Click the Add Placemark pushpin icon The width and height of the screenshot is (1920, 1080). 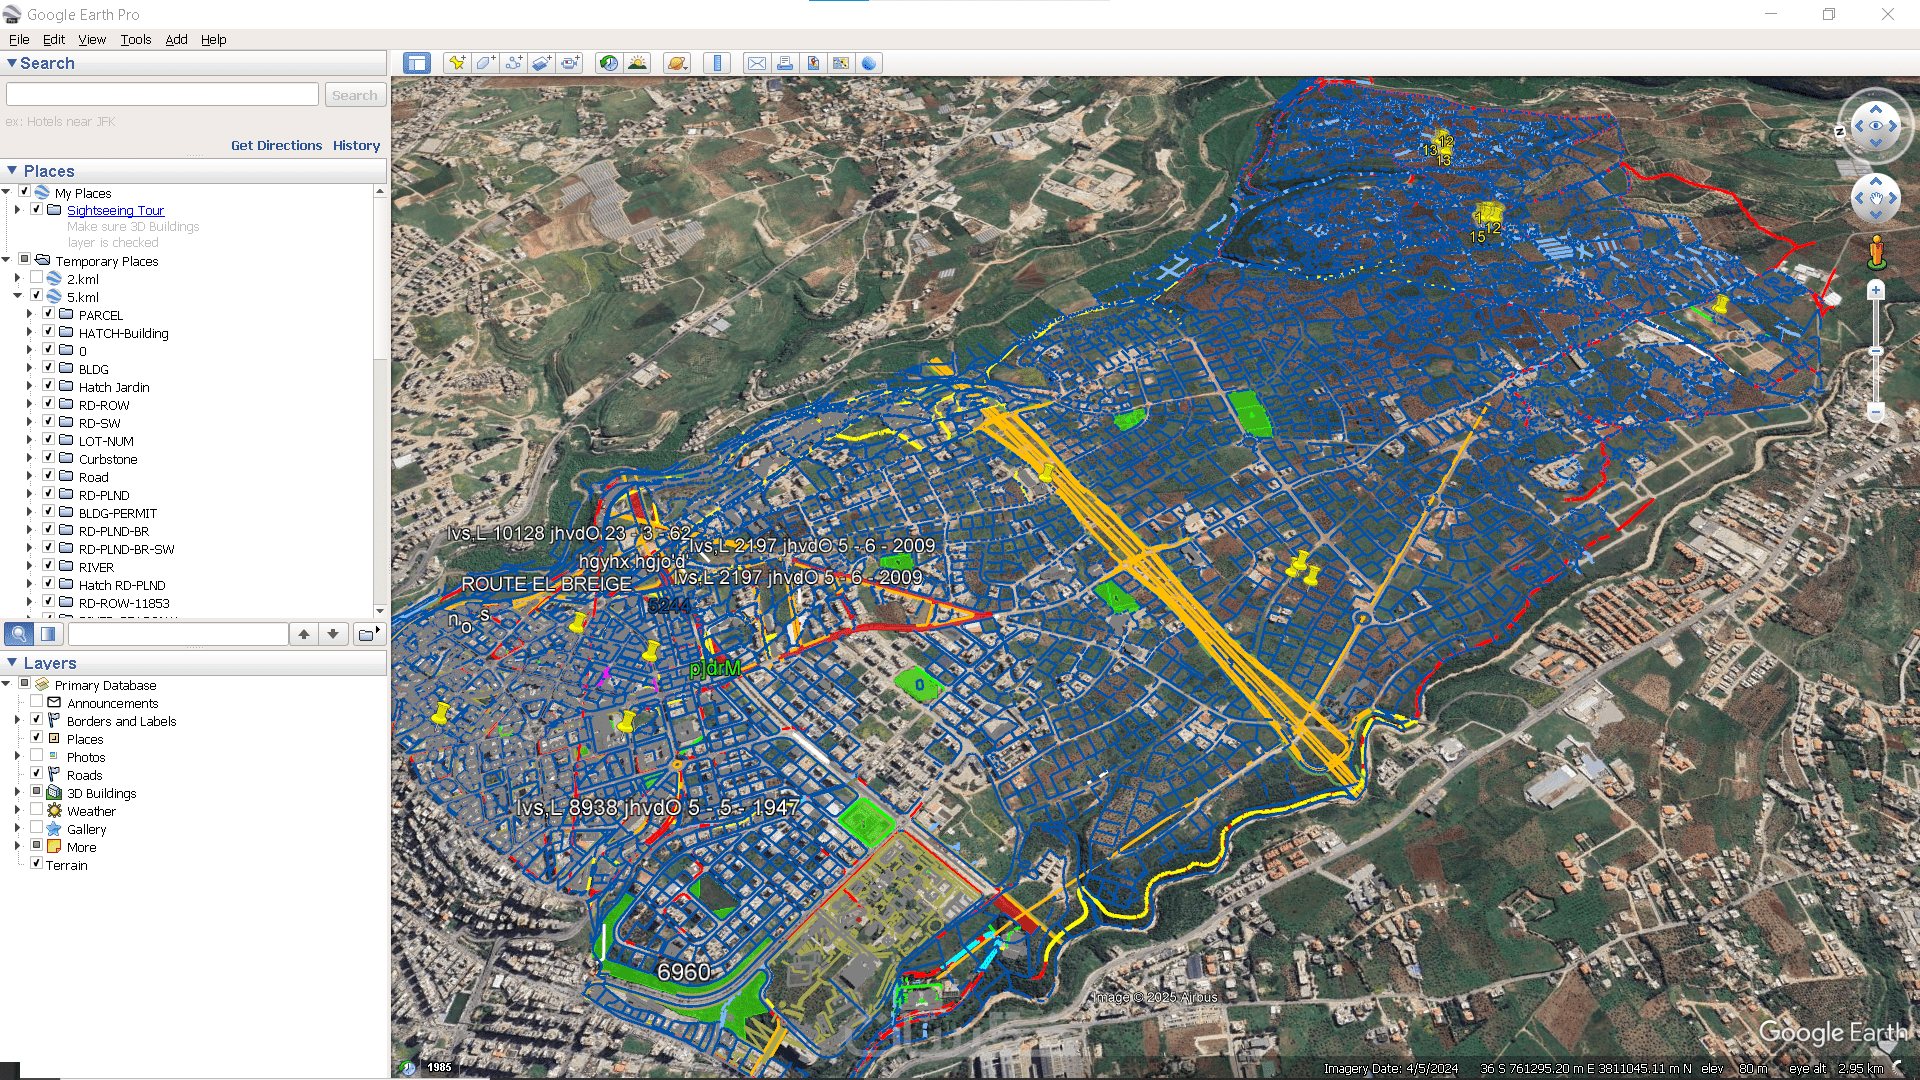[457, 63]
